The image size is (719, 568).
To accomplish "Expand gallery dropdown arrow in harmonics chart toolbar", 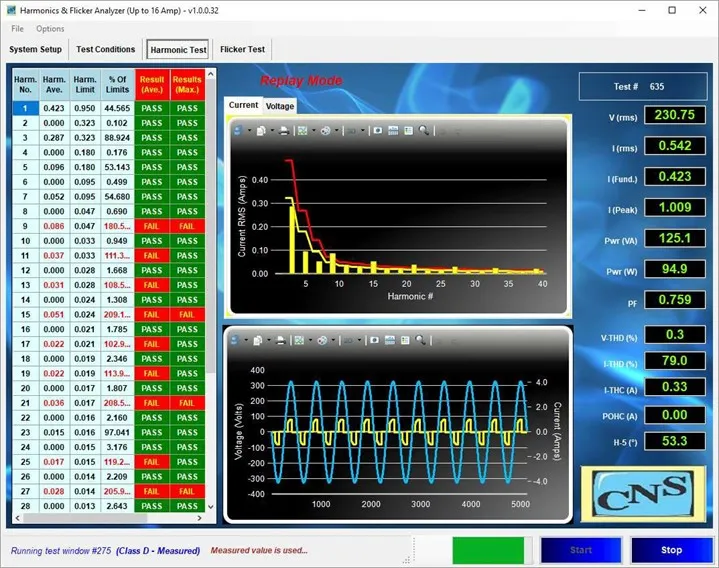I will (x=313, y=130).
